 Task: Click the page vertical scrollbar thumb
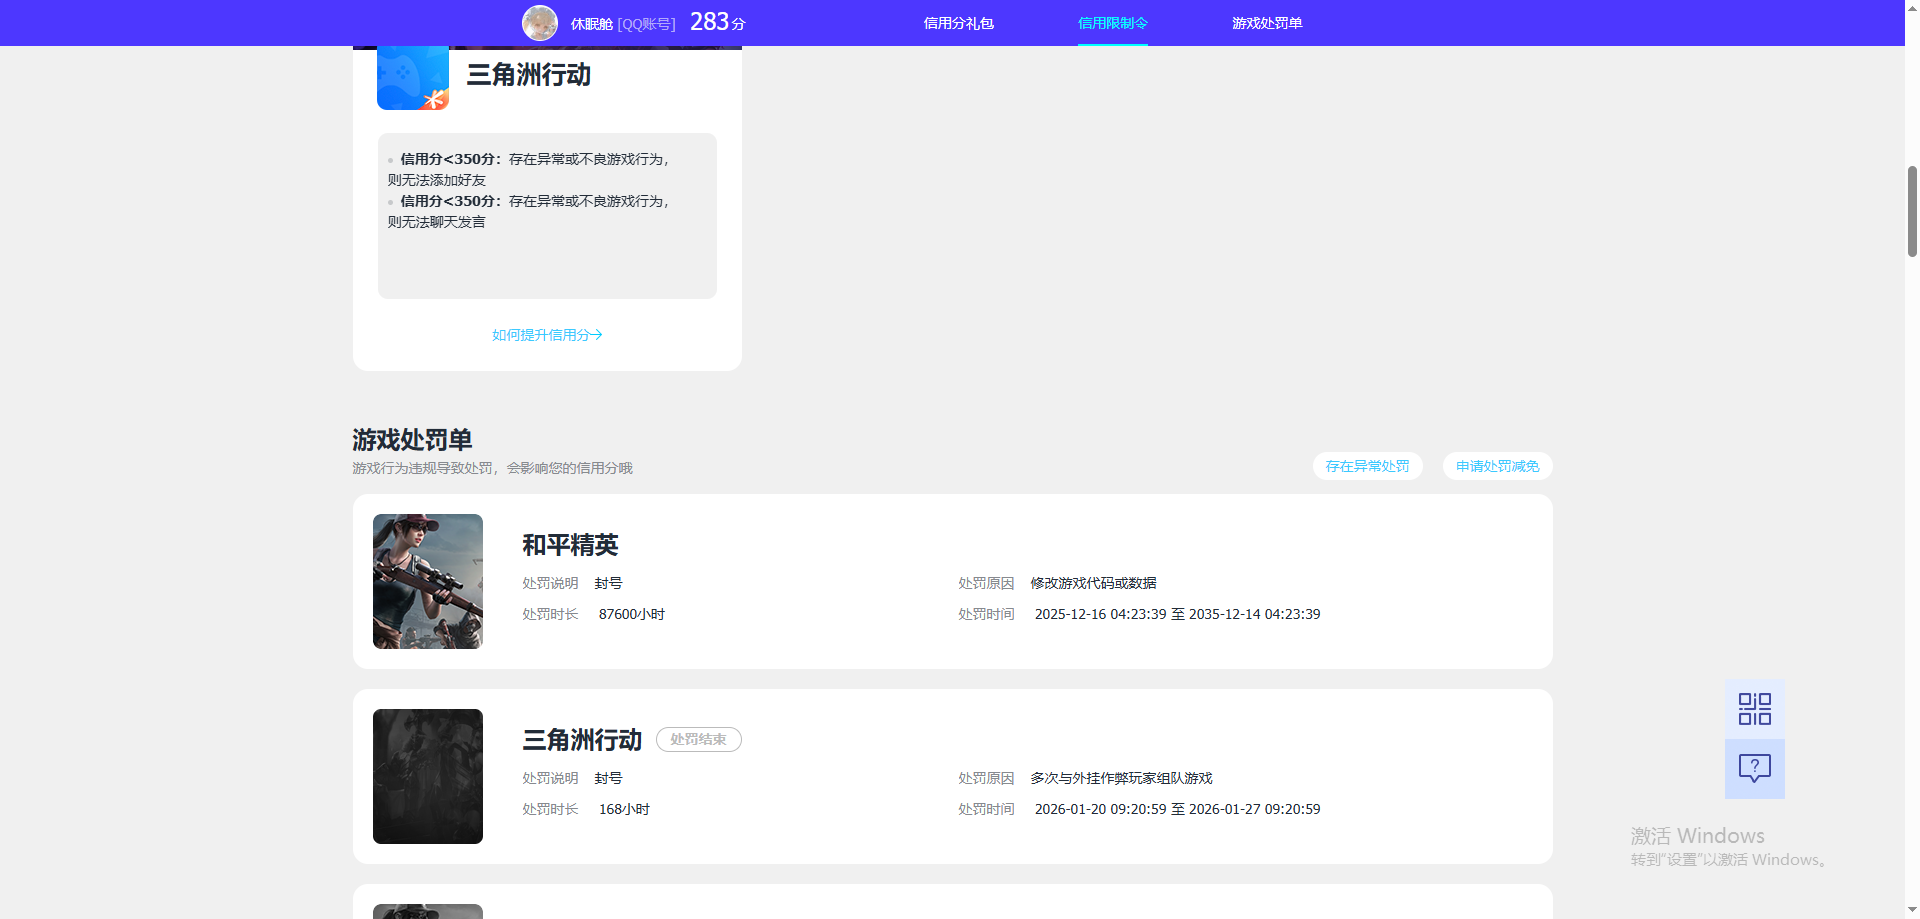click(1912, 211)
